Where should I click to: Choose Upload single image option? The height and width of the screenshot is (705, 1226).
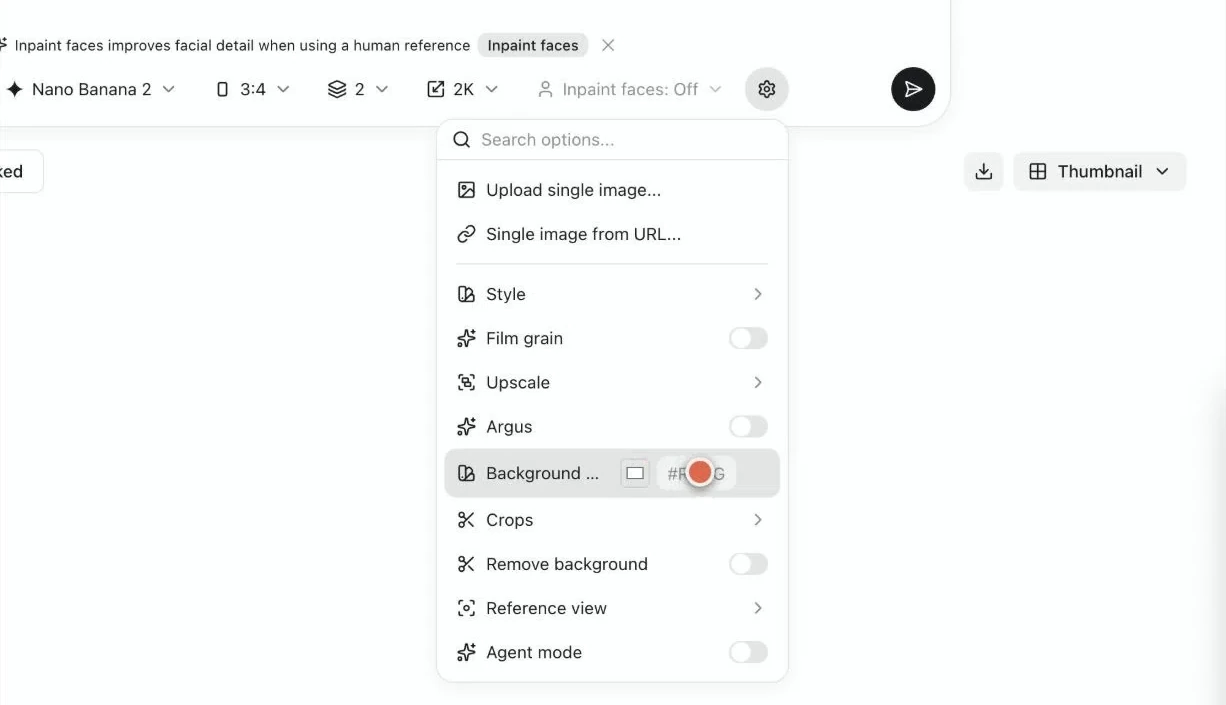point(612,190)
